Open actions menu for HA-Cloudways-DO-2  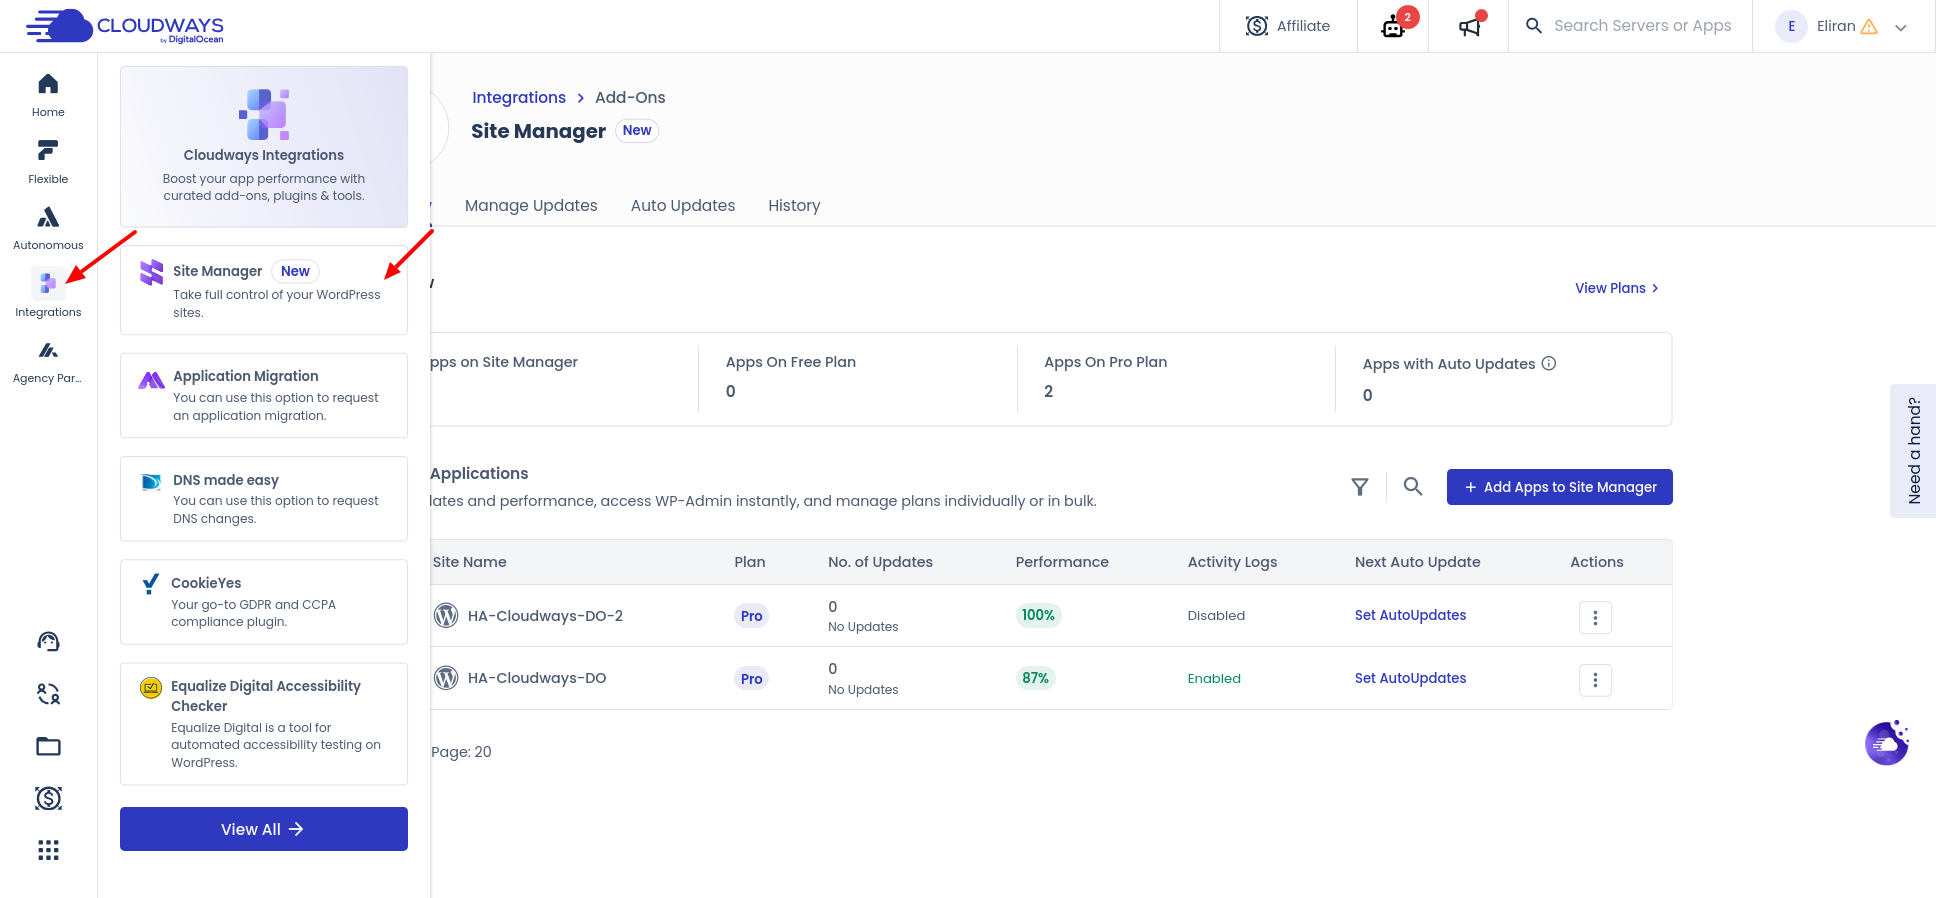point(1595,617)
